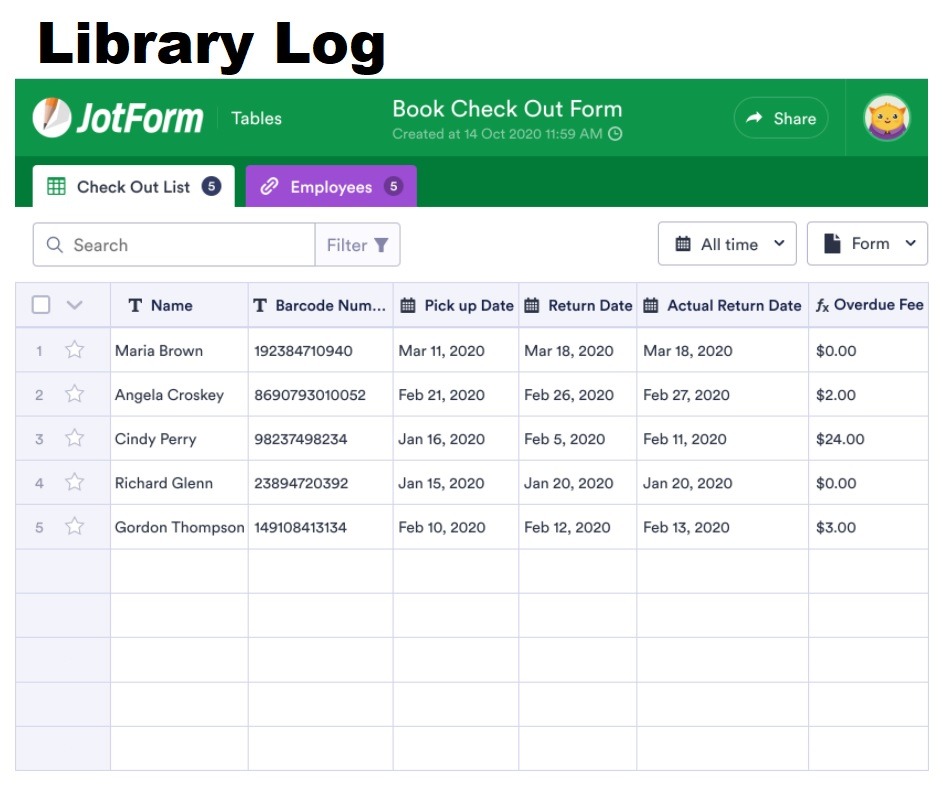943x788 pixels.
Task: Toggle favorite star on Richard Glenn row
Action: [x=74, y=483]
